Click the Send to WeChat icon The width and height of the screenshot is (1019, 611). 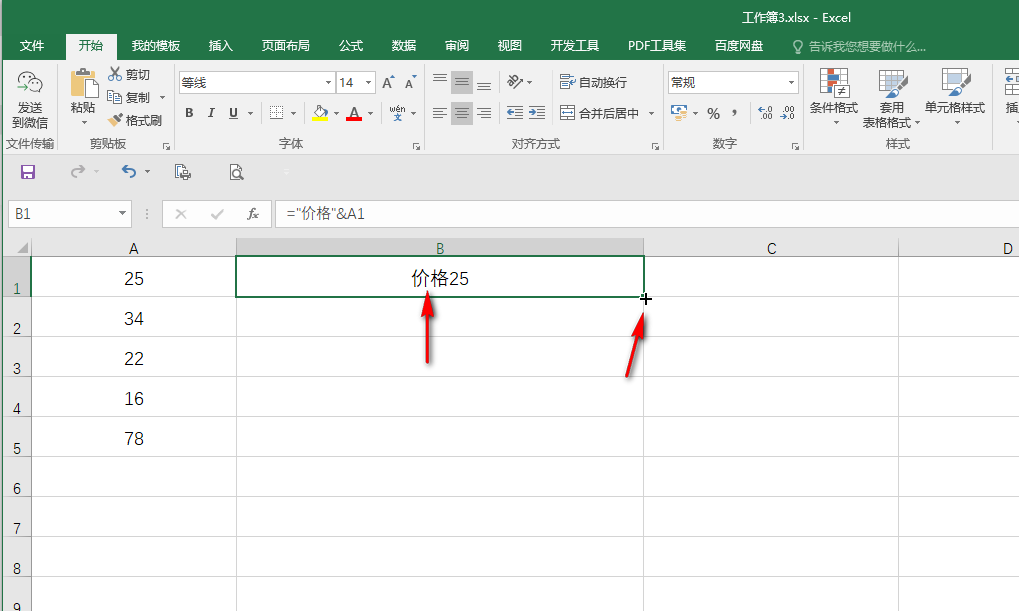[29, 83]
